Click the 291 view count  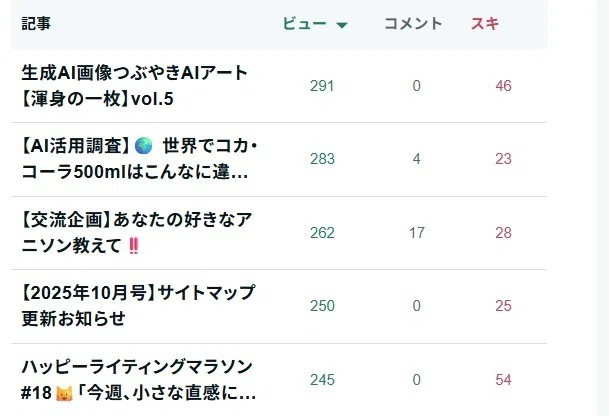click(x=322, y=86)
